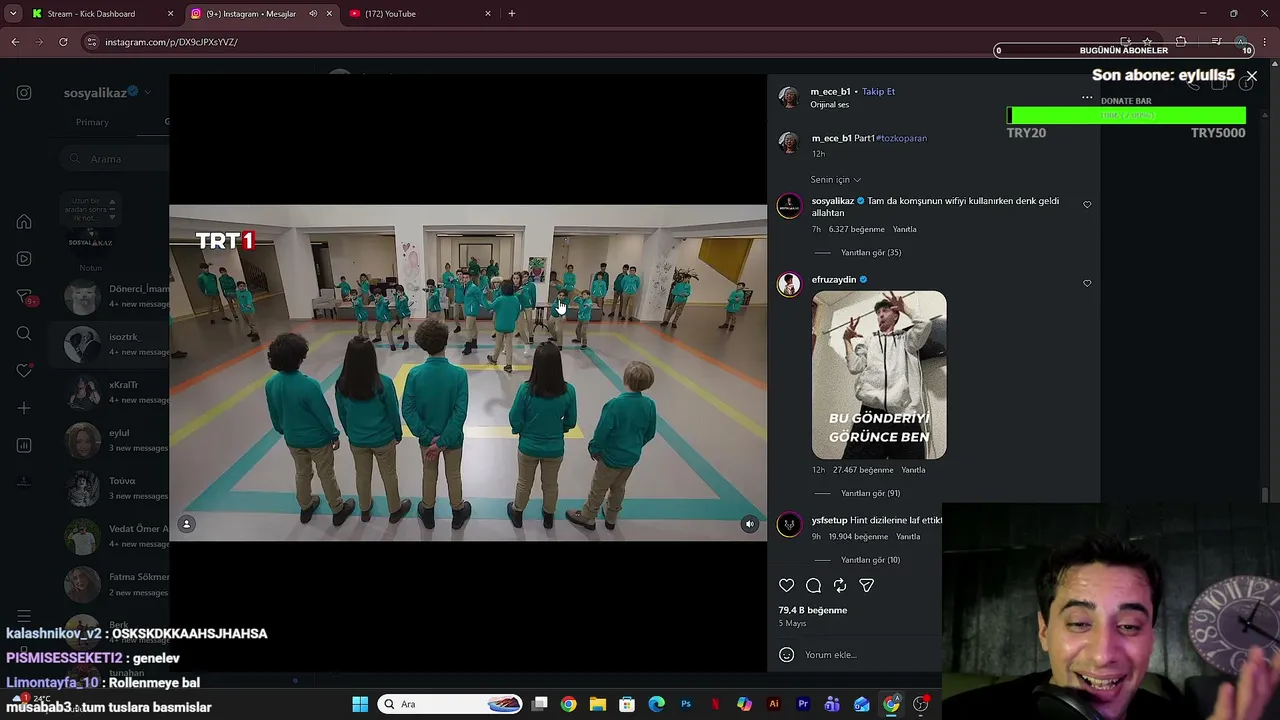Screen dimensions: 1280x720
Task: Like efruzaydin's comment
Action: (x=1087, y=284)
